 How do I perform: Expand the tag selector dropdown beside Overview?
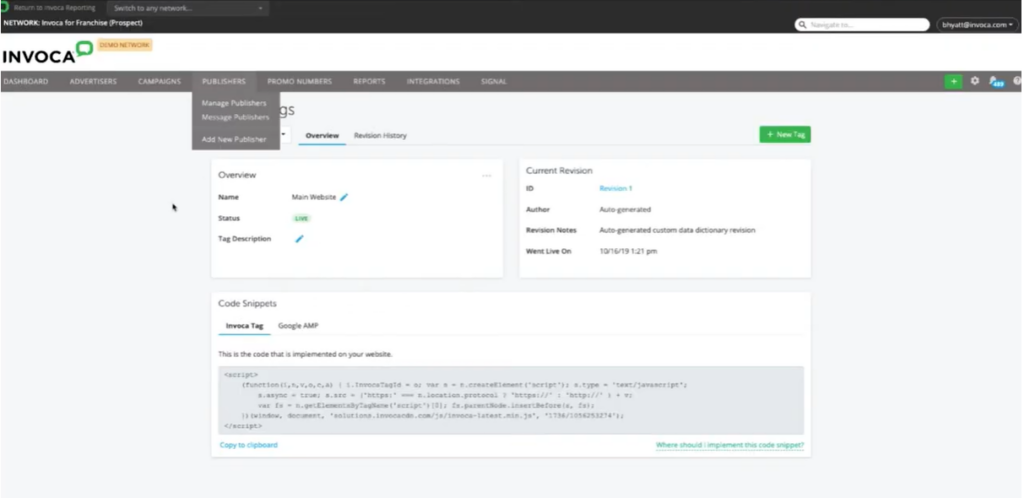(284, 134)
